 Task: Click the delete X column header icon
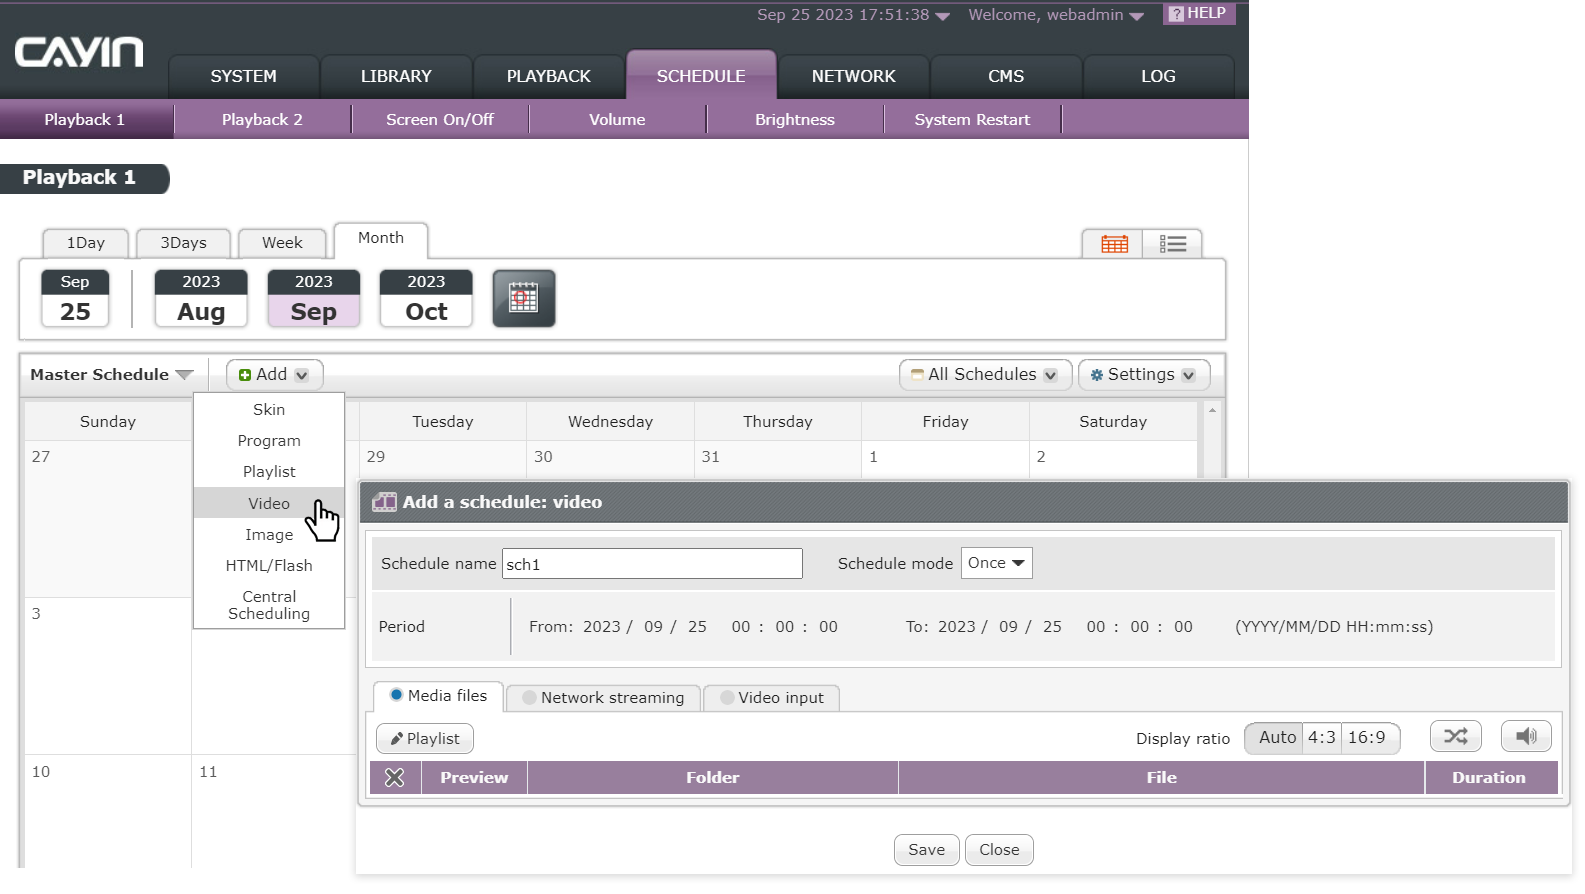(x=394, y=777)
